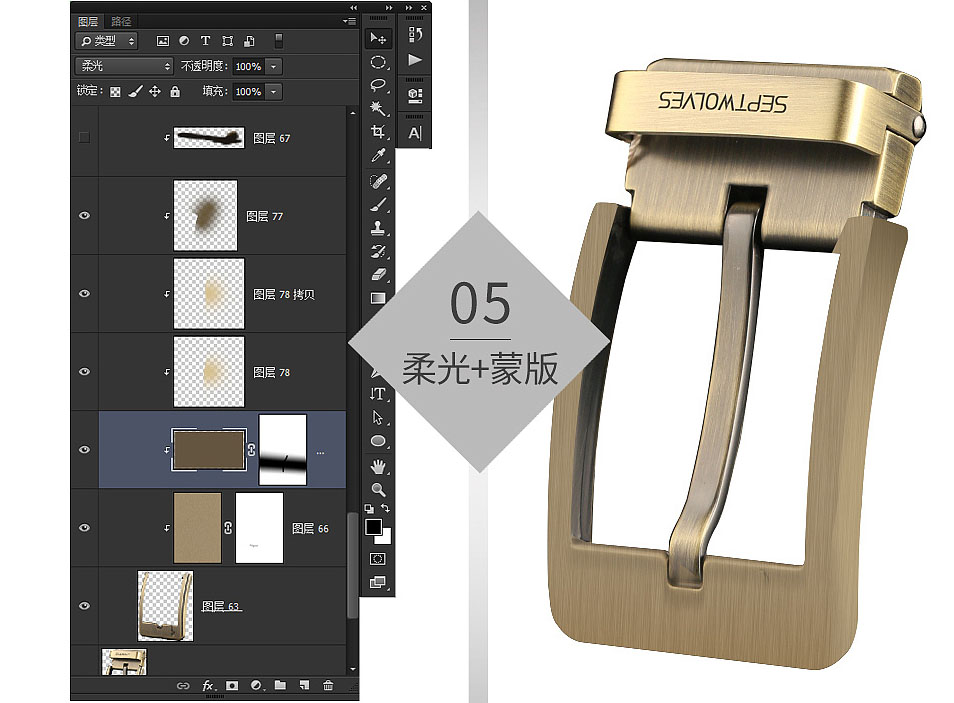Toggle layer filtering switch

tap(279, 41)
